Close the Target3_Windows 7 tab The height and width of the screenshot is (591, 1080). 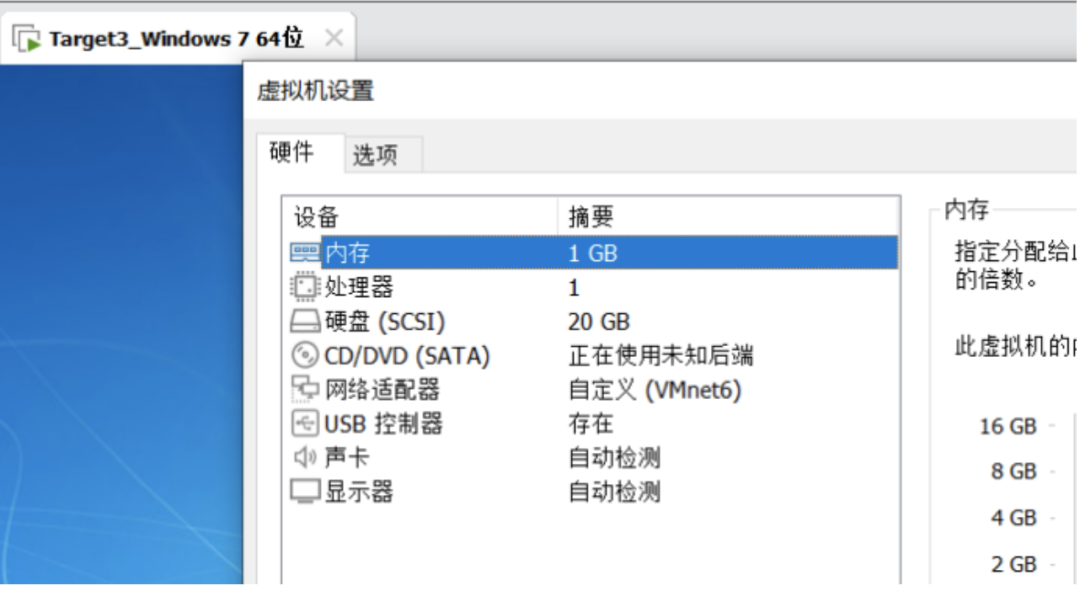coord(334,39)
